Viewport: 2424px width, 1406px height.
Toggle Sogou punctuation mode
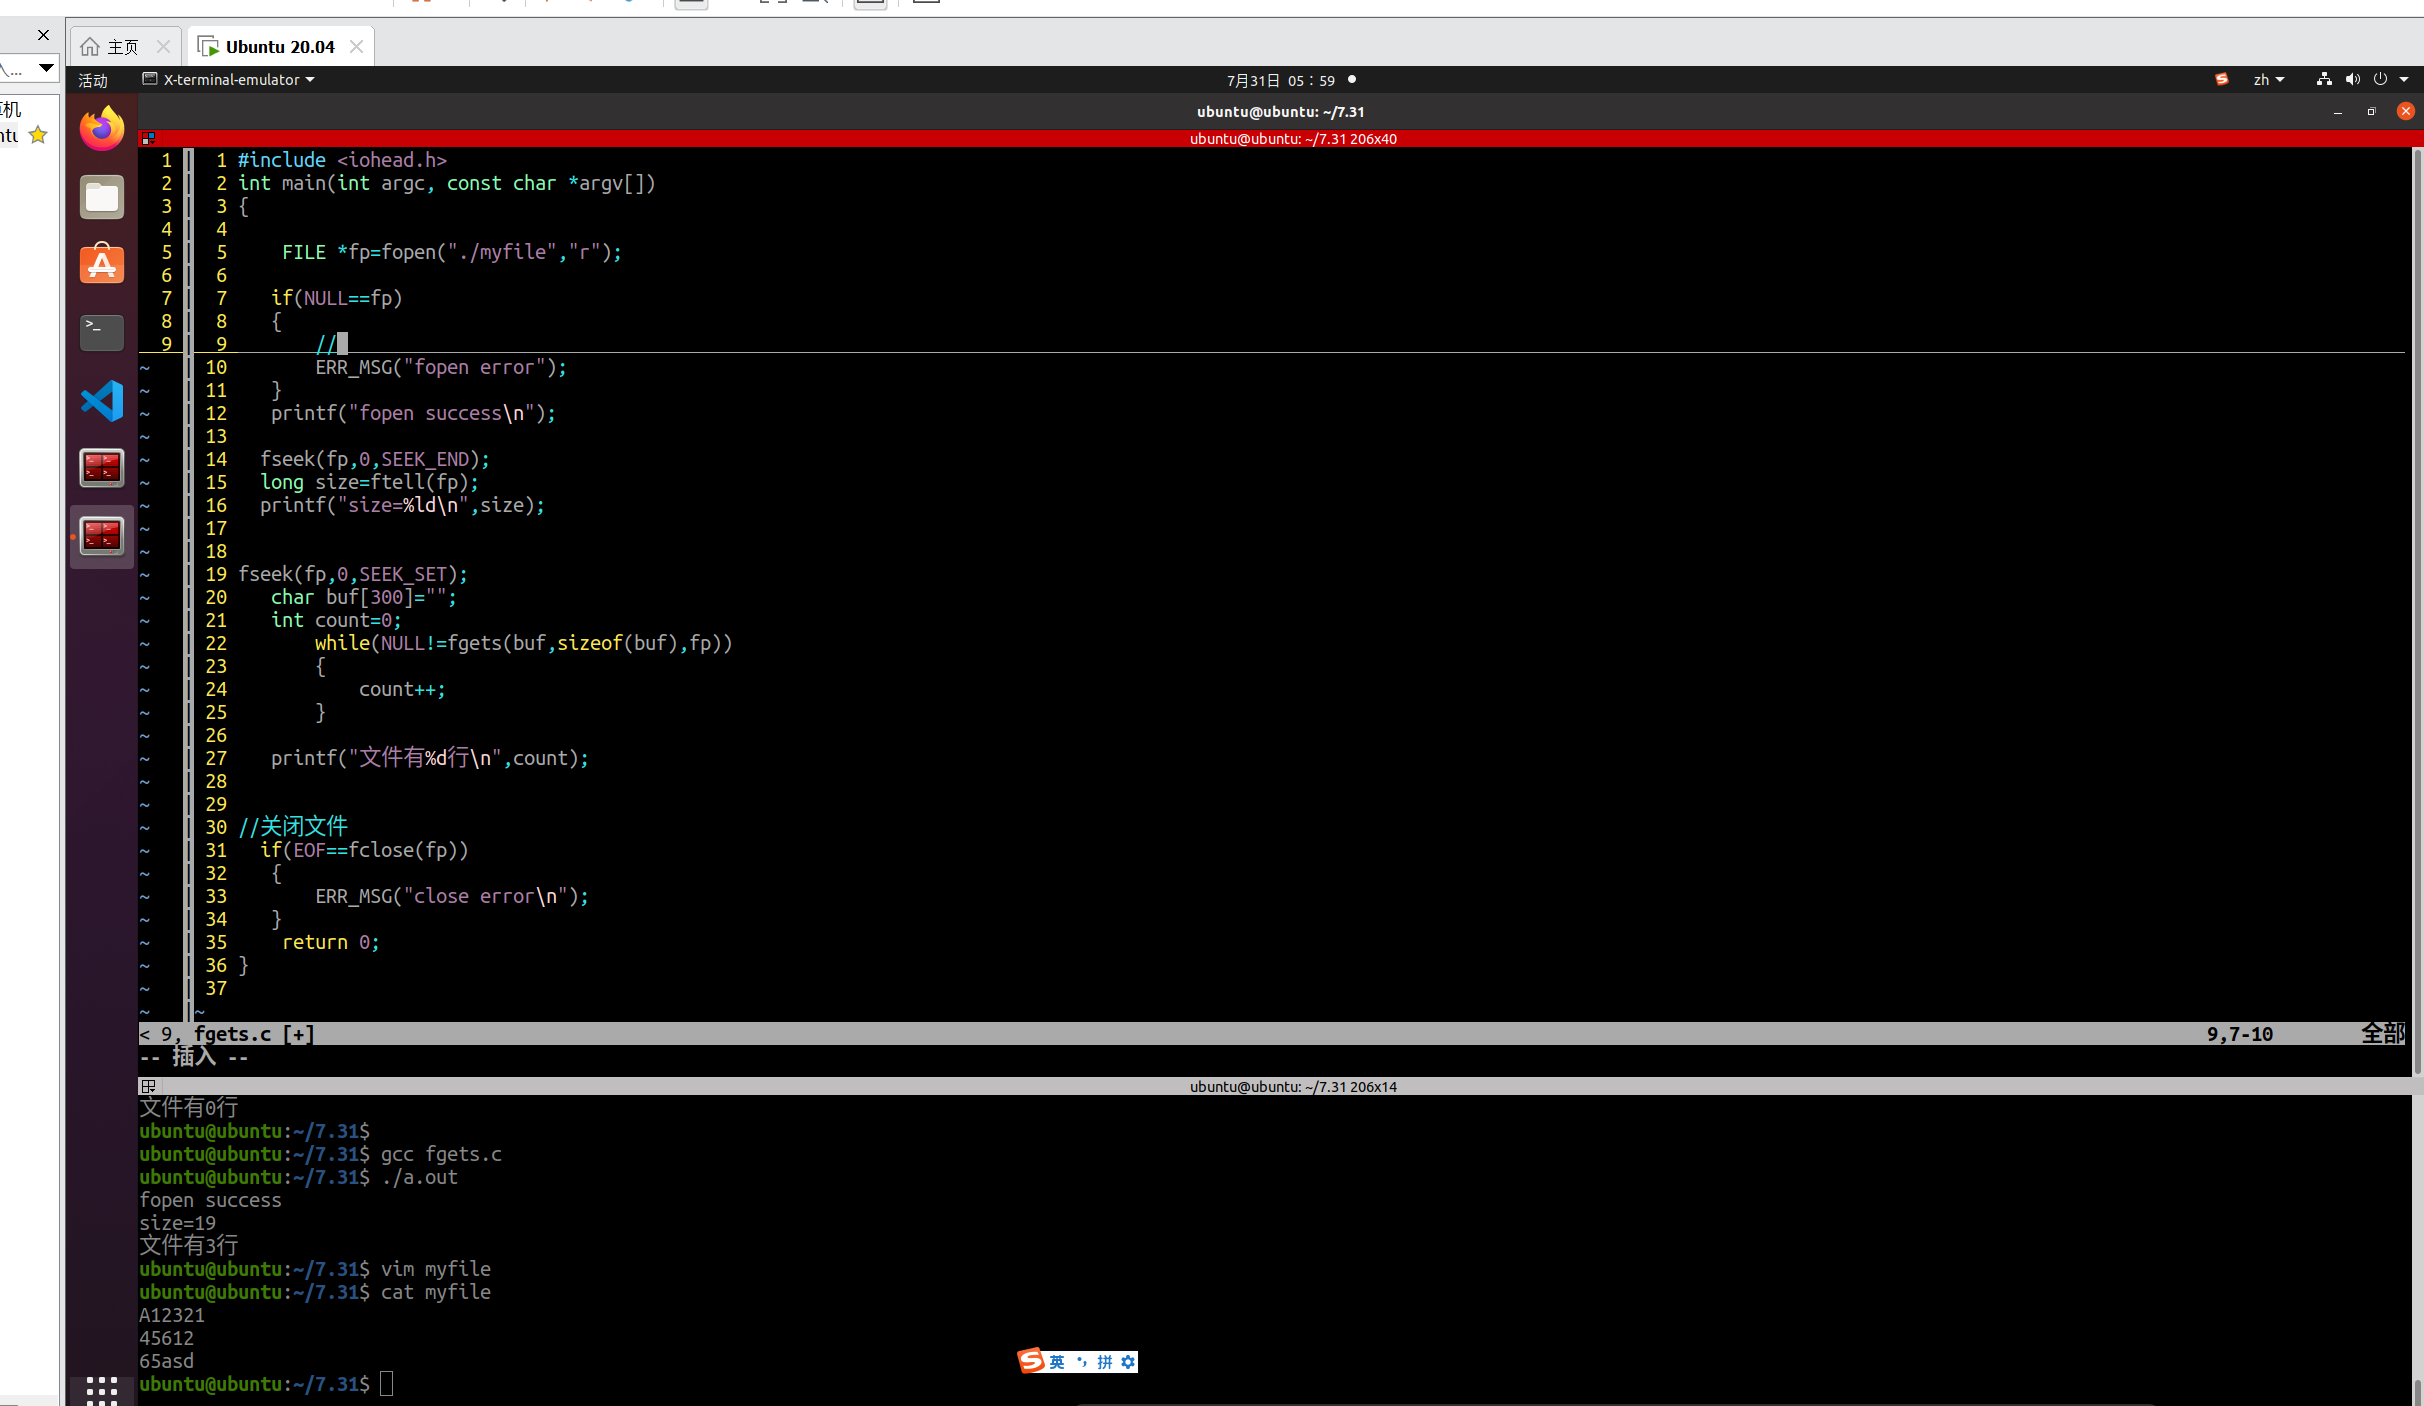(1081, 1362)
